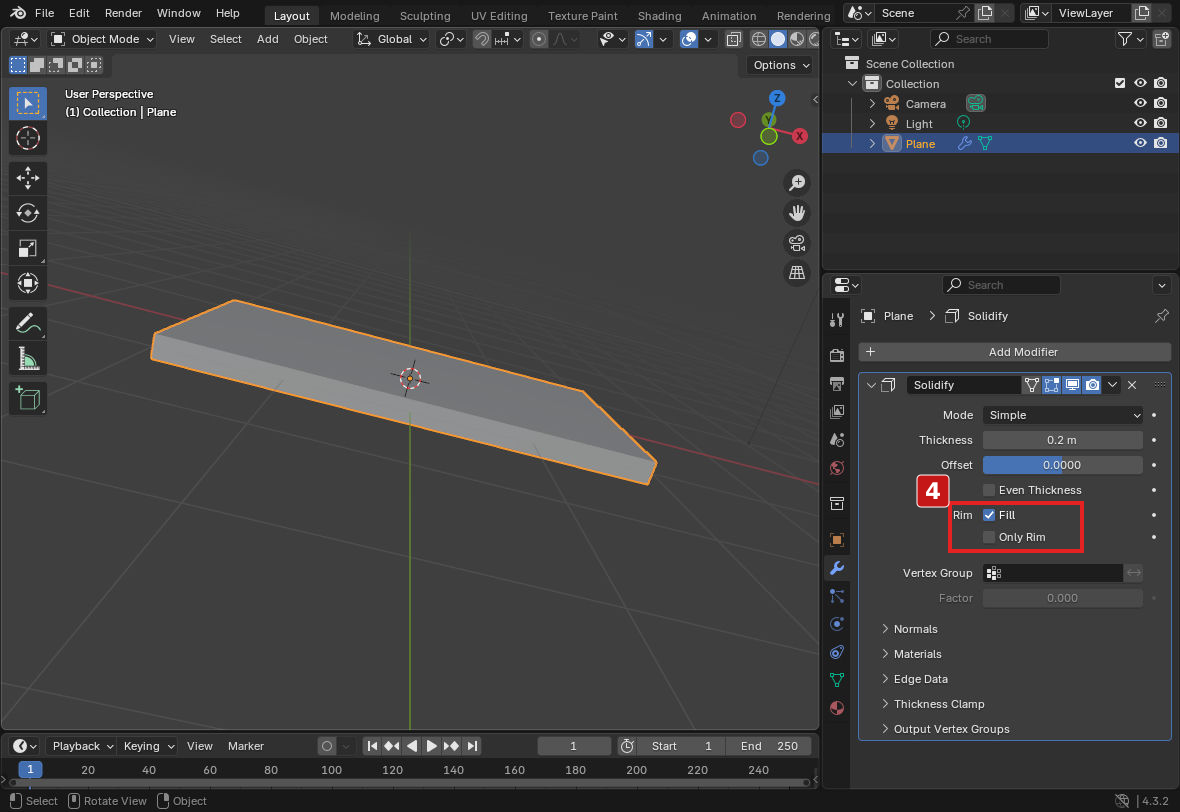Open the Solidify Mode dropdown
The height and width of the screenshot is (812, 1180).
click(1062, 415)
